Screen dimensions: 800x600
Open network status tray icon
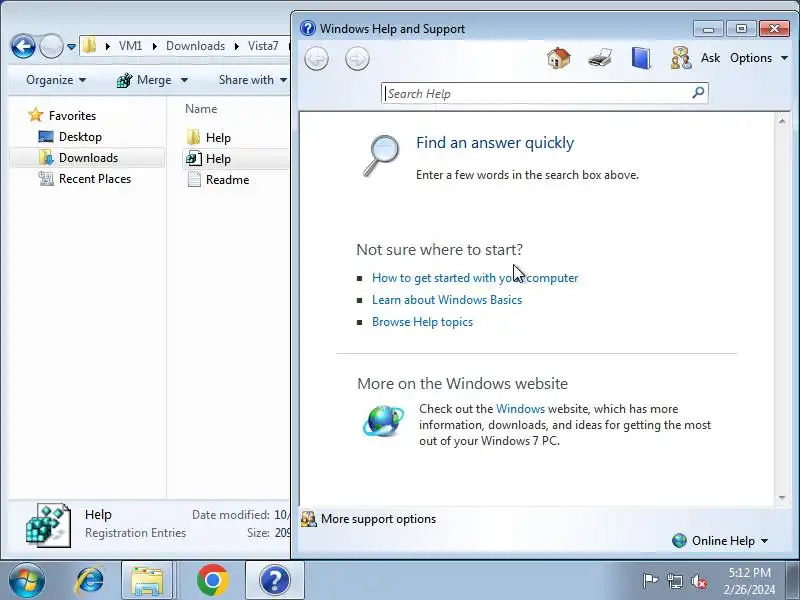(x=675, y=581)
